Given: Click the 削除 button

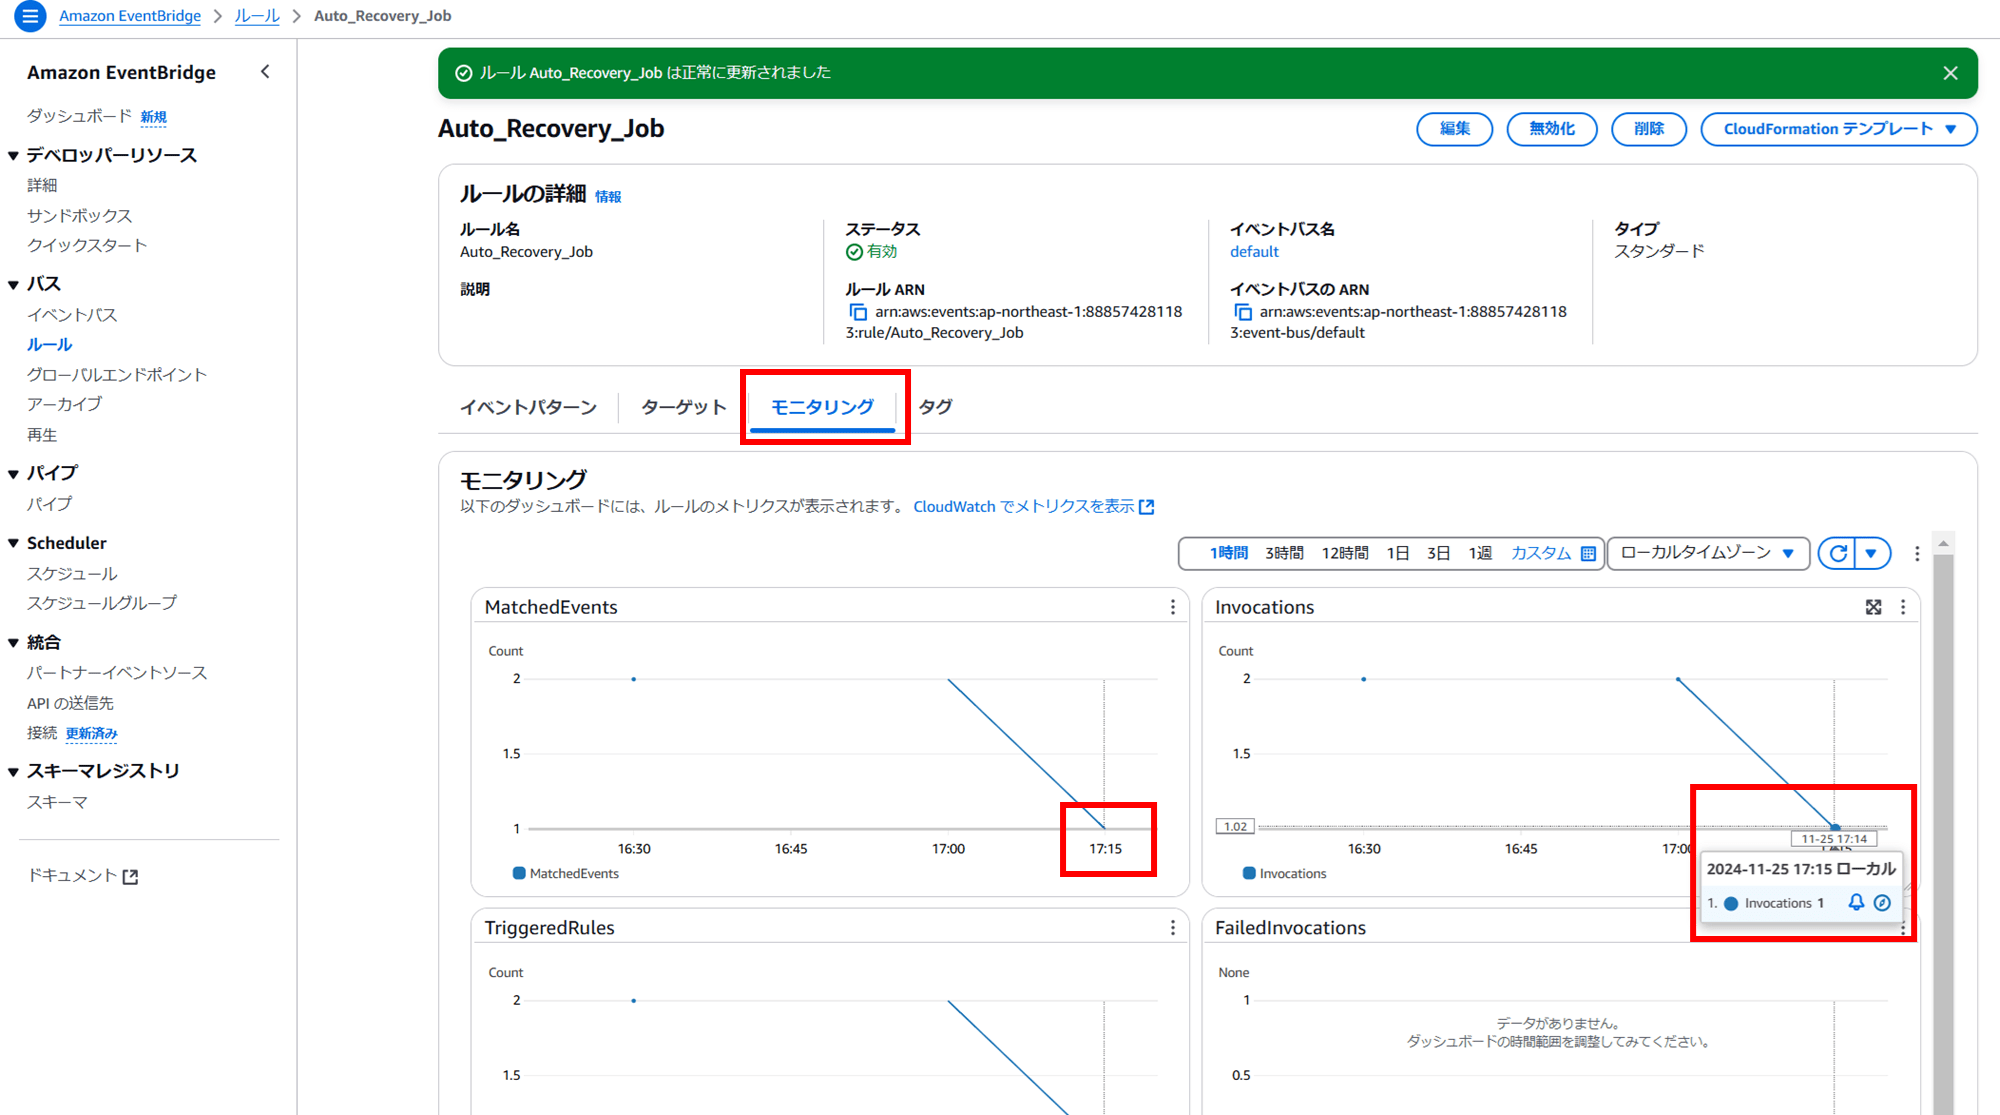Looking at the screenshot, I should 1649,129.
